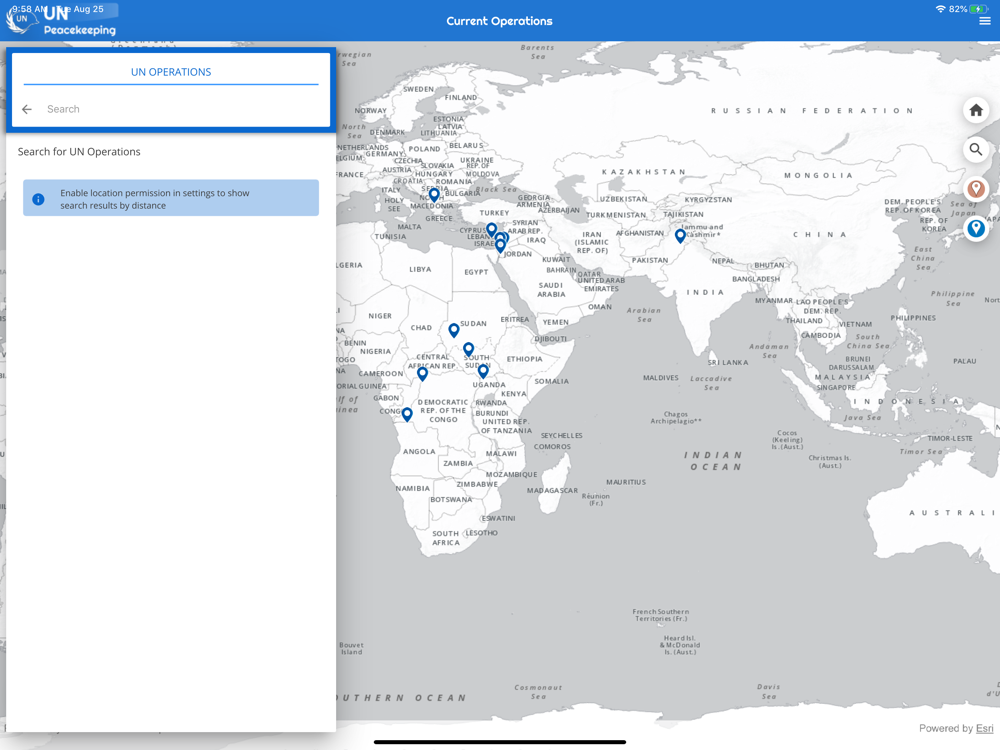The width and height of the screenshot is (1000, 750).
Task: Choose the marker in Central African Republic
Action: [x=422, y=374]
